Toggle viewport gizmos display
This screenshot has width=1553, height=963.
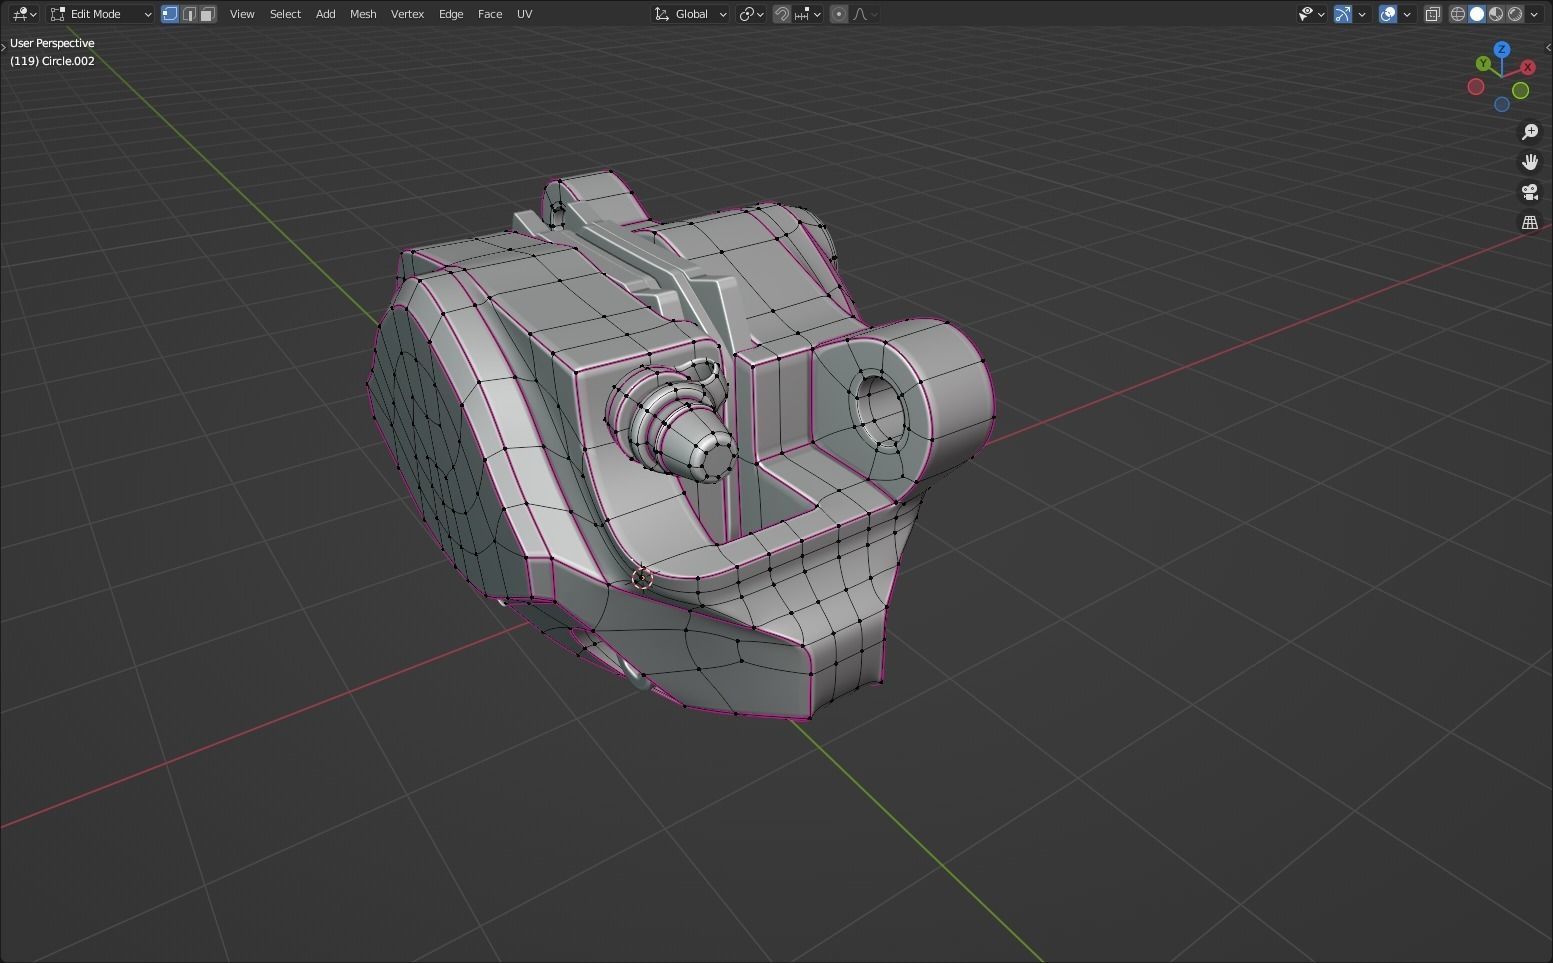1343,14
